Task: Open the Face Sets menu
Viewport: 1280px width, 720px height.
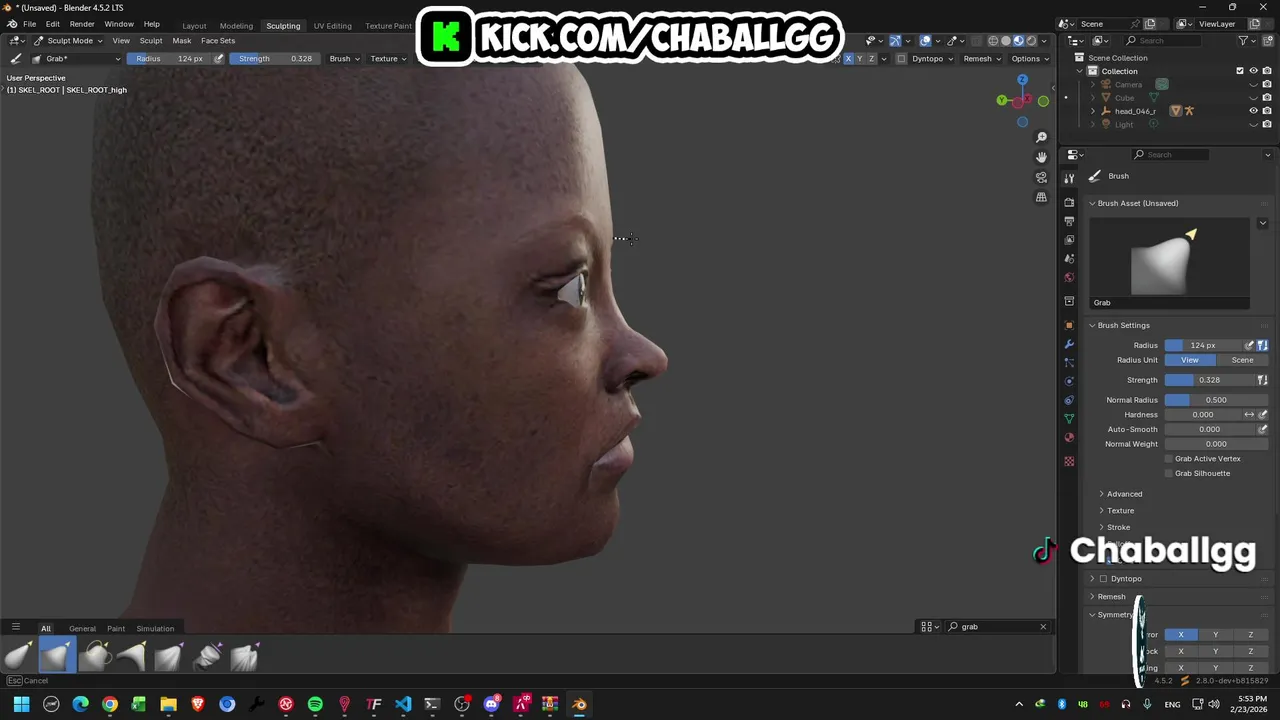Action: click(218, 41)
